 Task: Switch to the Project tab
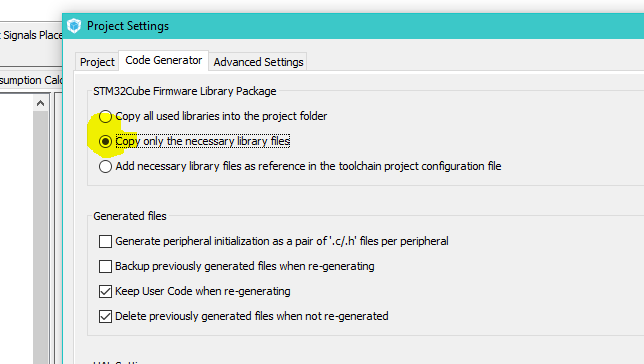(97, 62)
